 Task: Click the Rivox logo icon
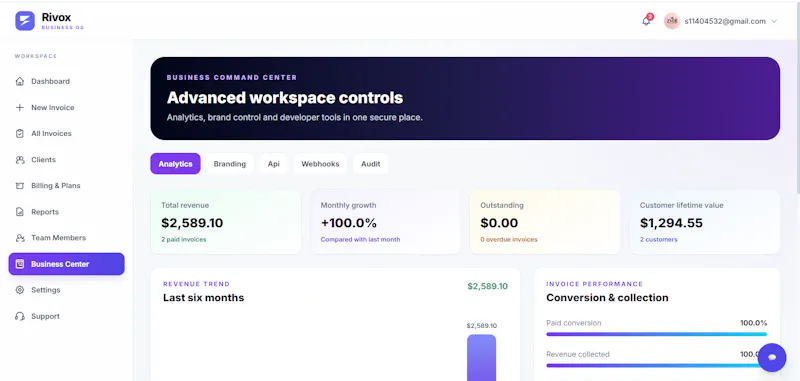tap(24, 21)
